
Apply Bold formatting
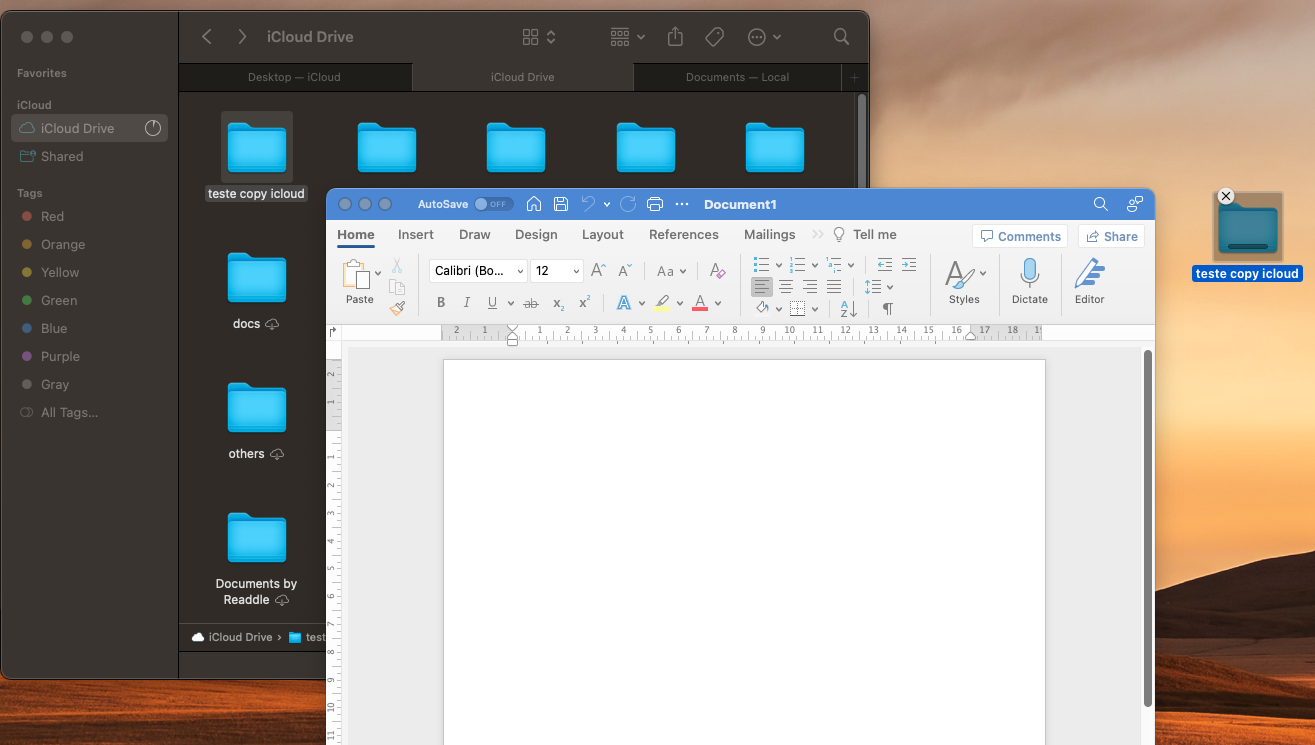(441, 303)
